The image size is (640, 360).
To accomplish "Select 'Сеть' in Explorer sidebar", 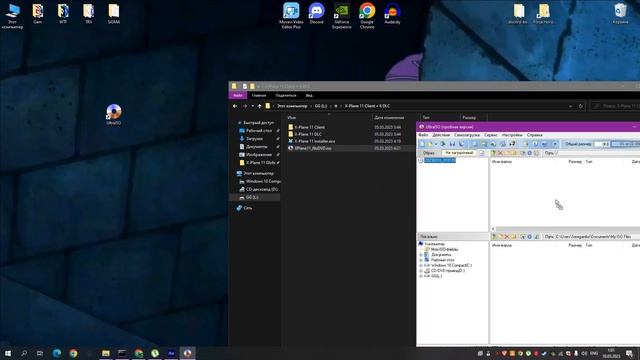I will tap(248, 208).
